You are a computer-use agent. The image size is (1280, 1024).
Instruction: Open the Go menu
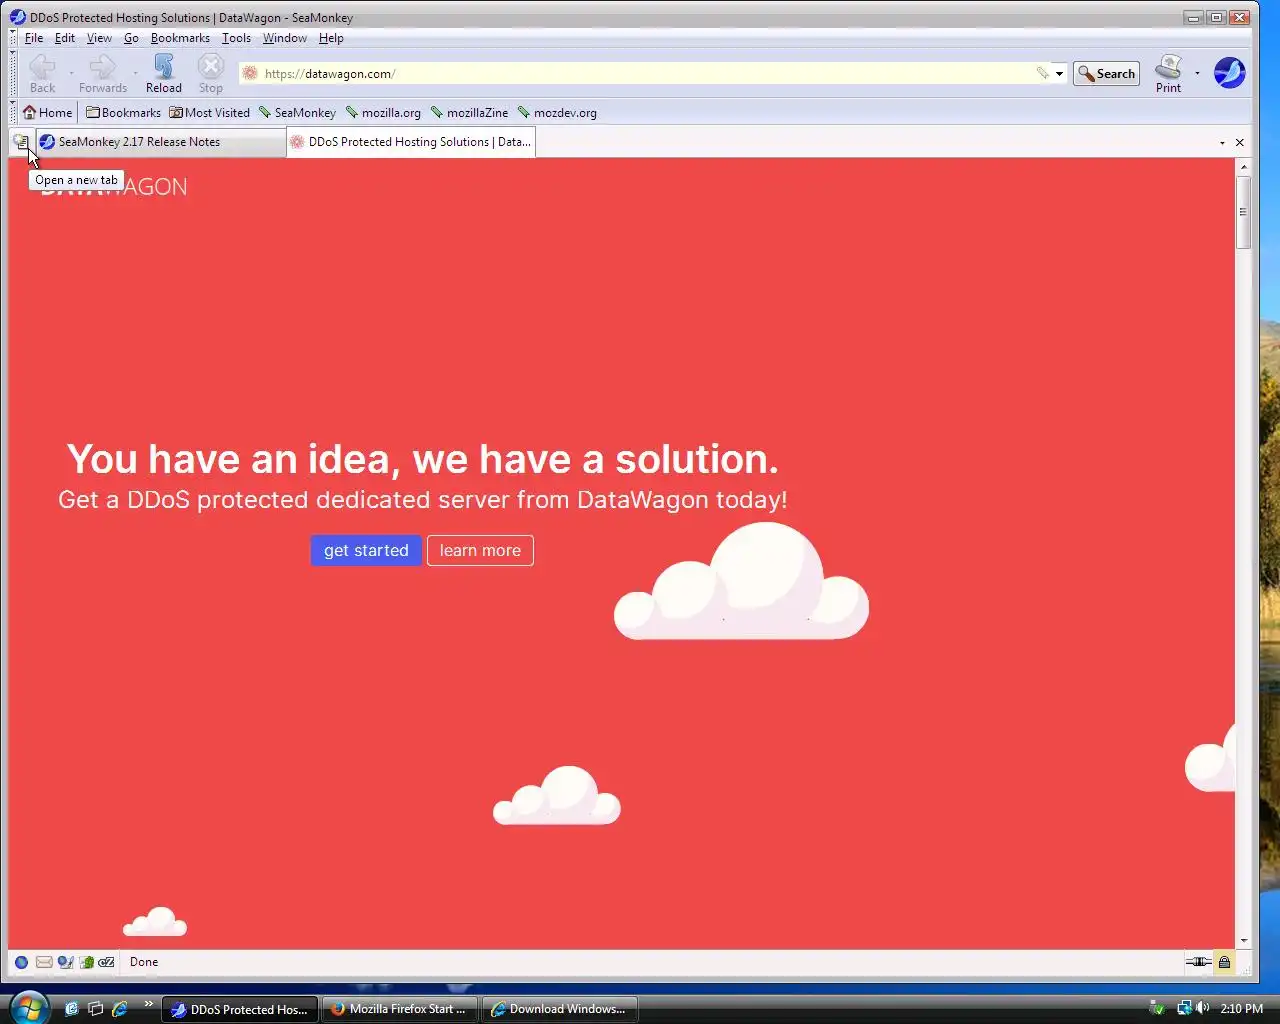tap(131, 38)
